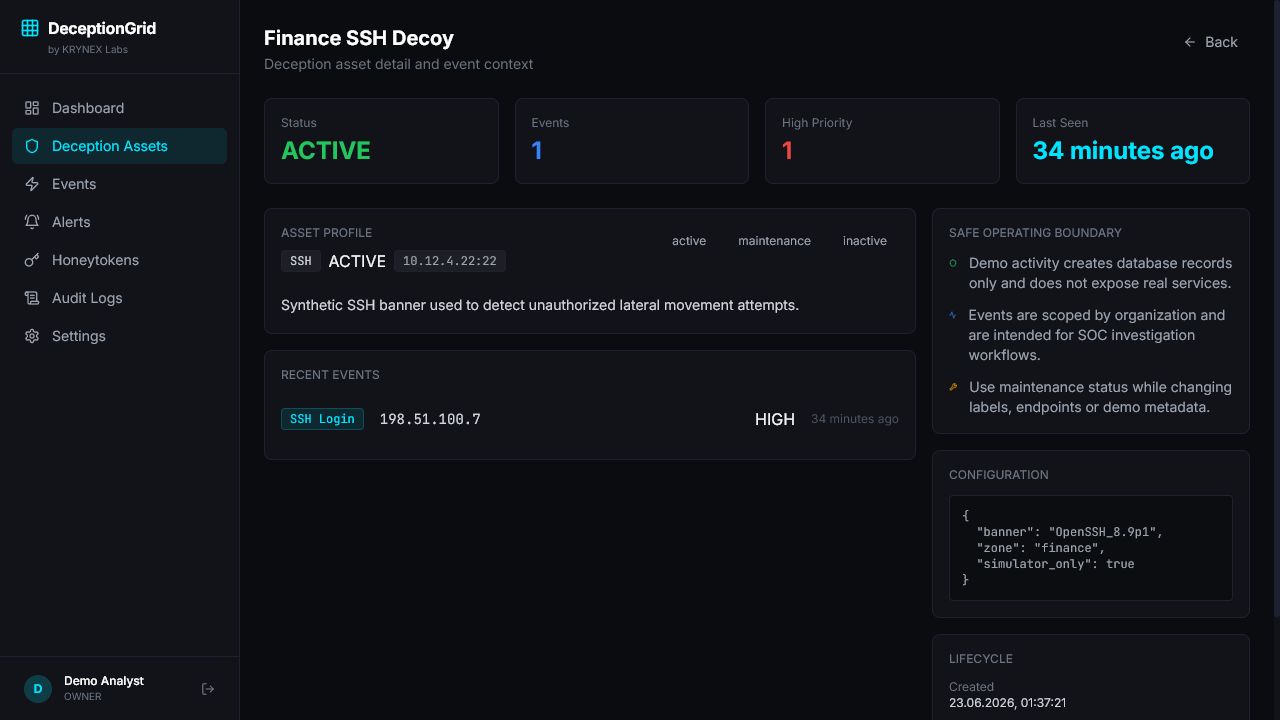The image size is (1280, 720).
Task: Switch asset status to maintenance
Action: point(775,241)
